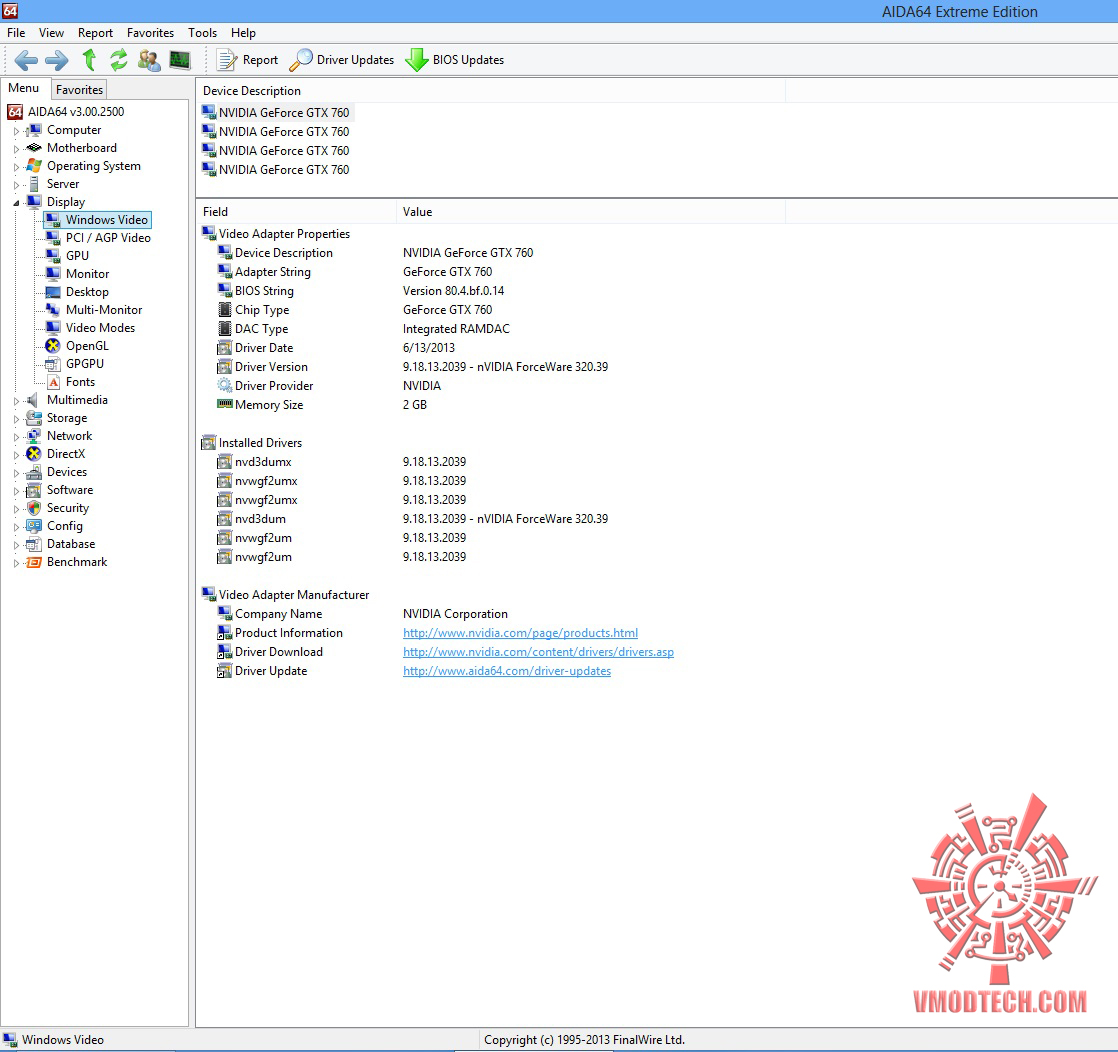The width and height of the screenshot is (1118, 1052).
Task: Click the Installed Drivers section icon
Action: 208,443
